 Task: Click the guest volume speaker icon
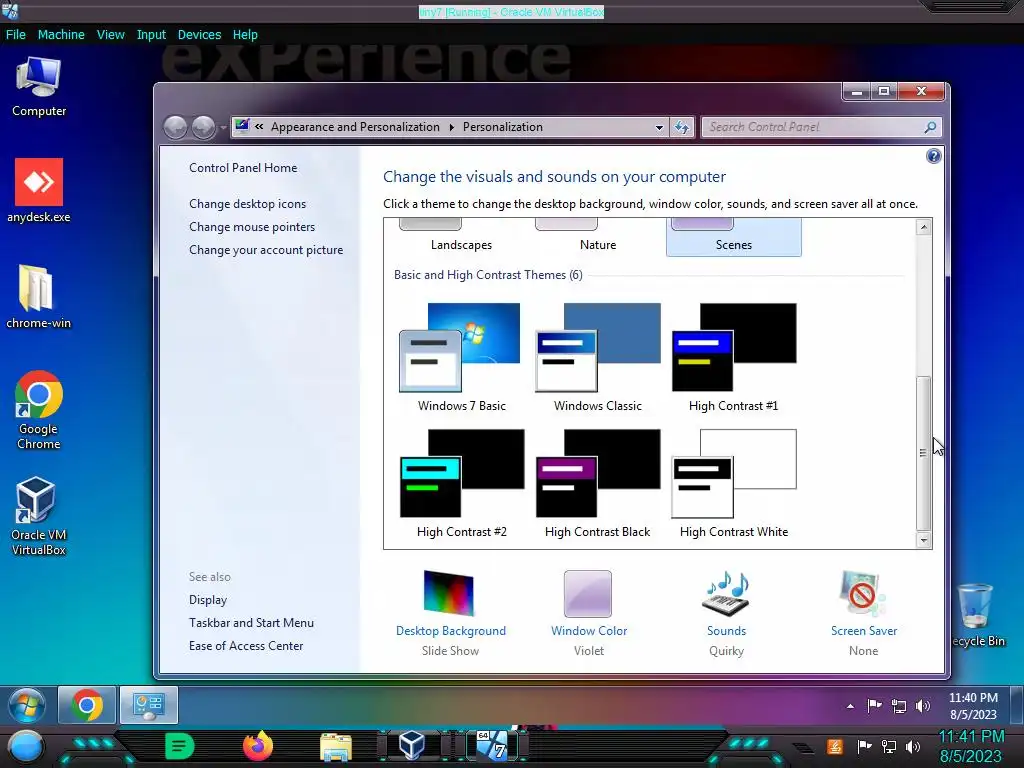tap(923, 705)
